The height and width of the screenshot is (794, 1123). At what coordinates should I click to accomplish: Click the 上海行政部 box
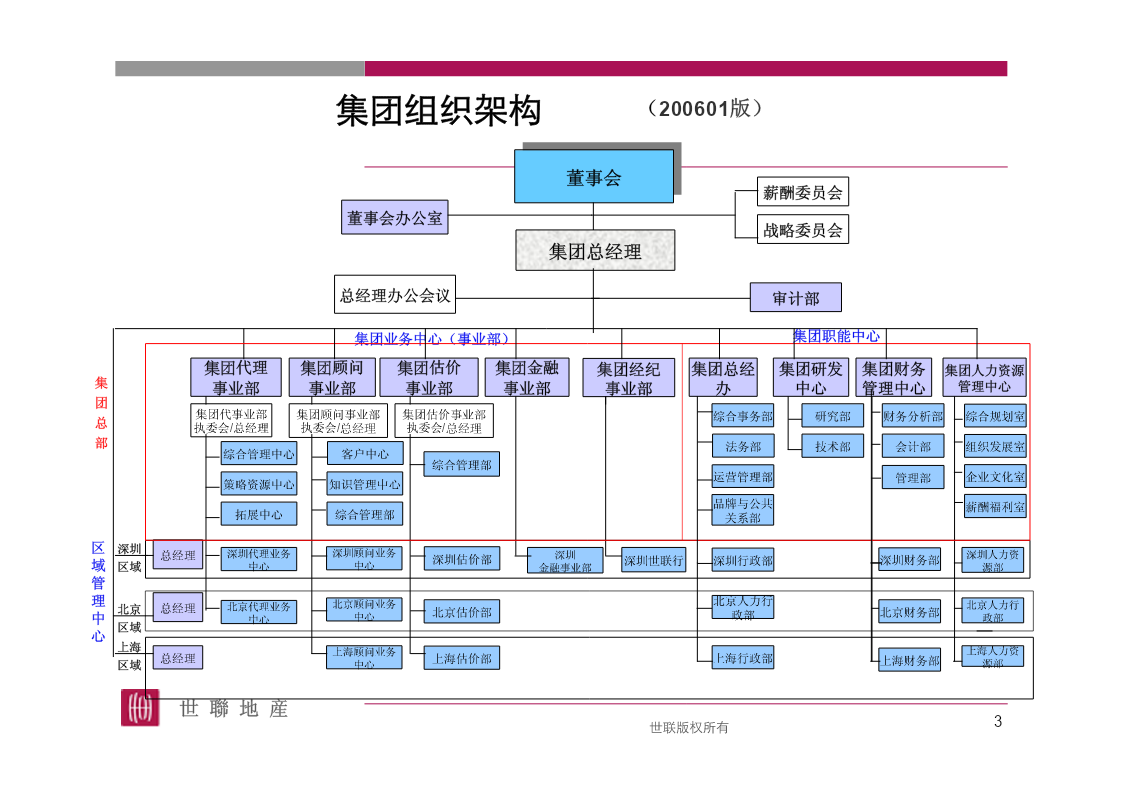click(743, 657)
